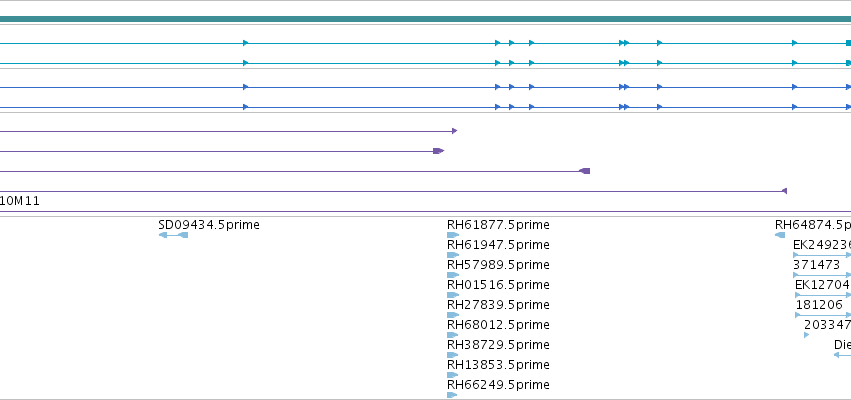This screenshot has height=400, width=851.
Task: Click the arrow glyph under RH61877.5prime
Action: 453,235
